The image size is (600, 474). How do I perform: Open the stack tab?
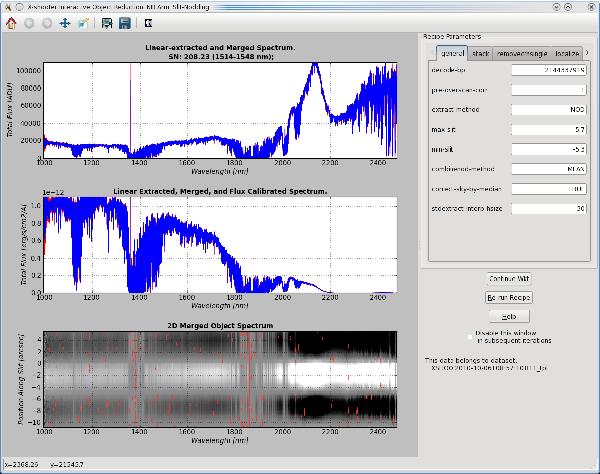click(x=482, y=53)
